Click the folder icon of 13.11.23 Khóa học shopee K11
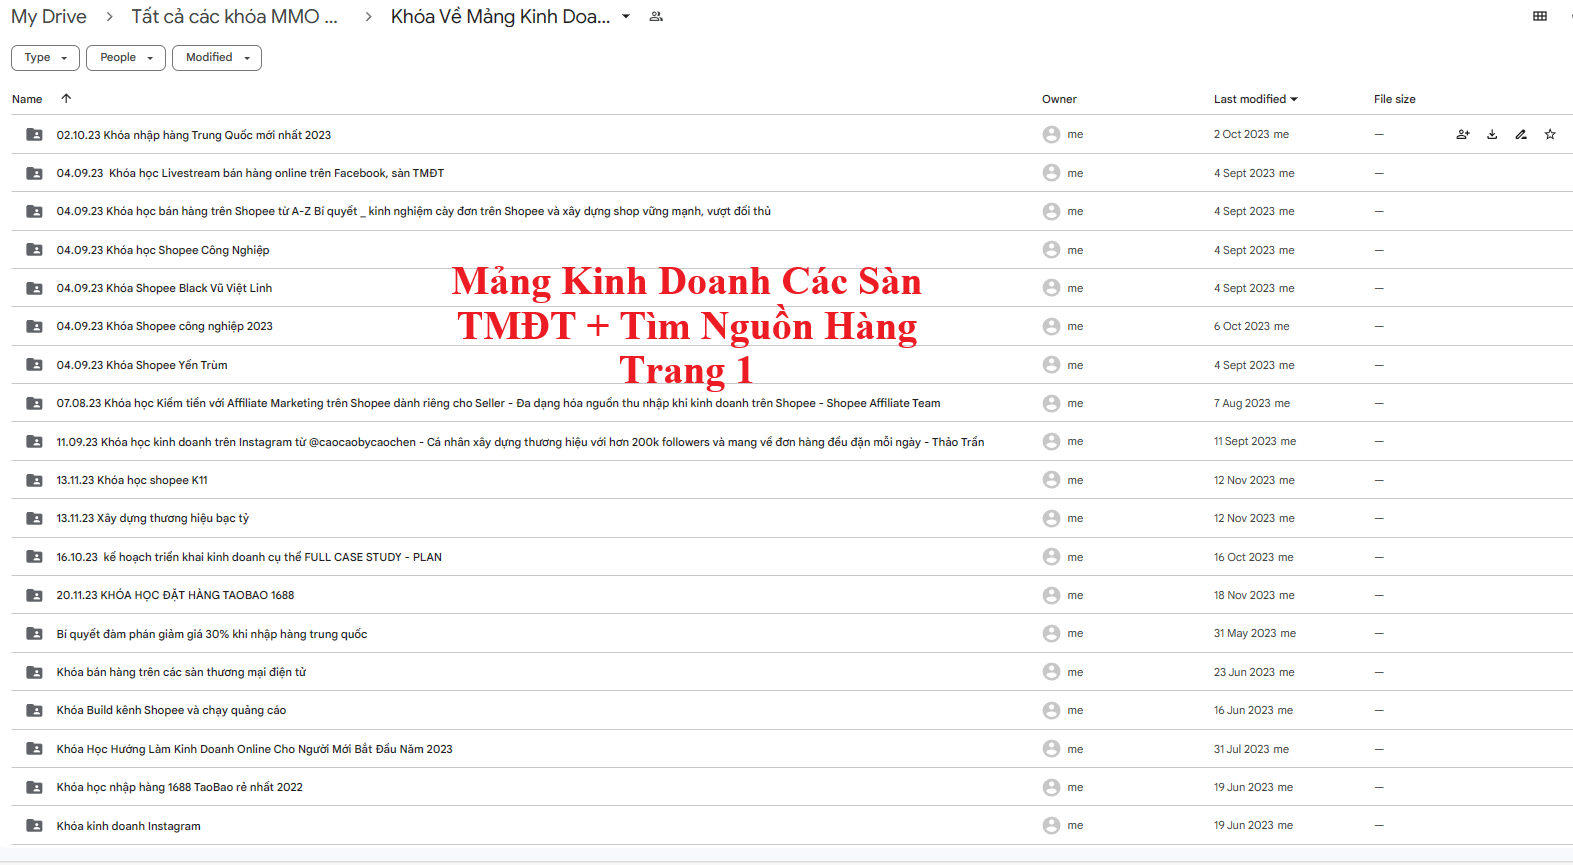 point(34,480)
